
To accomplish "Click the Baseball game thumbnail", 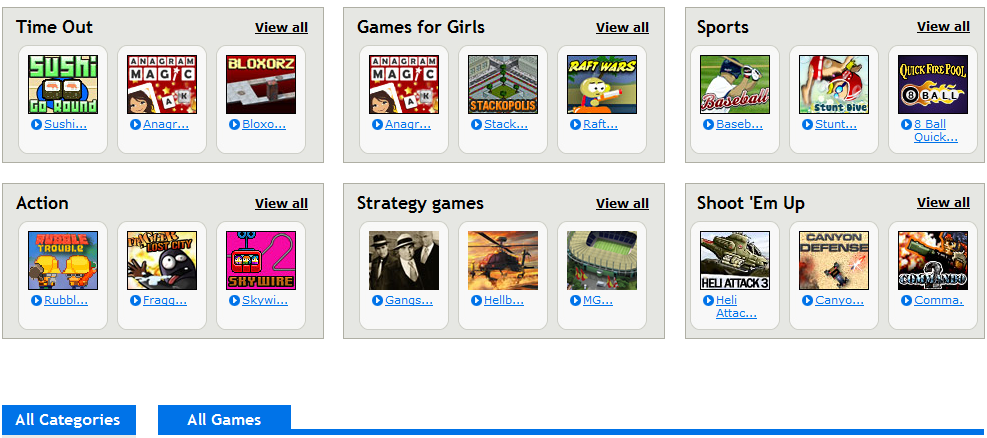I will pos(735,84).
